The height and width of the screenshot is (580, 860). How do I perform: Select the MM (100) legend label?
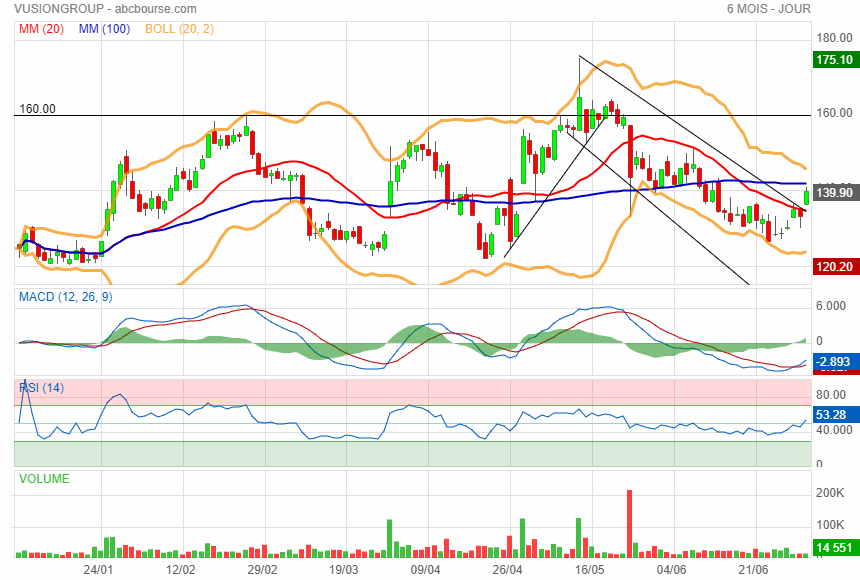[x=104, y=29]
